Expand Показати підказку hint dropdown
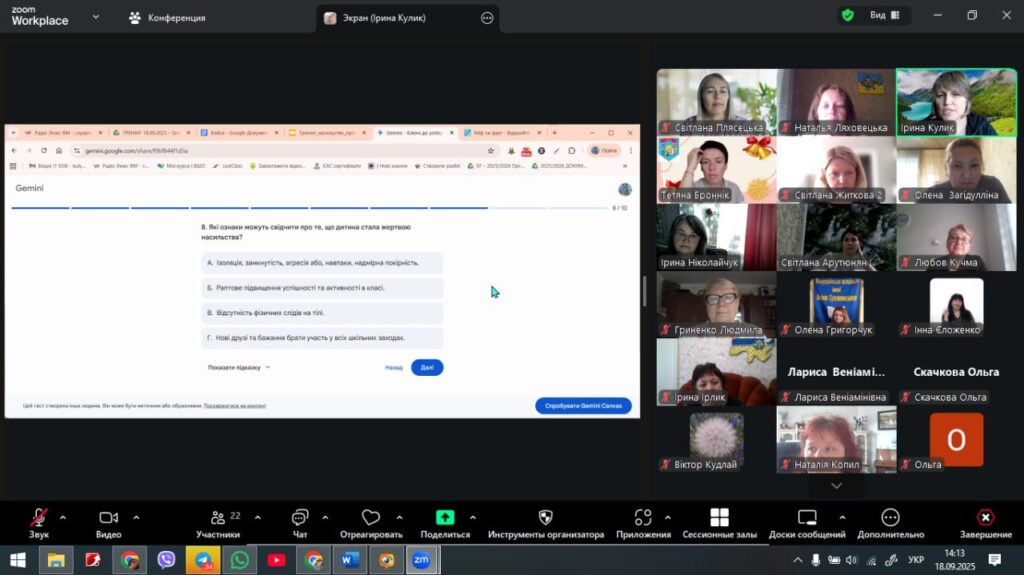1024x575 pixels. (x=239, y=367)
